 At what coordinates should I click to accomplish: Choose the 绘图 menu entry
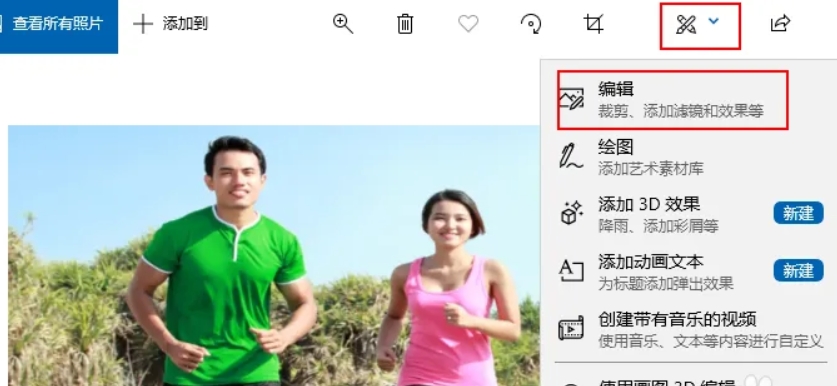pos(690,157)
